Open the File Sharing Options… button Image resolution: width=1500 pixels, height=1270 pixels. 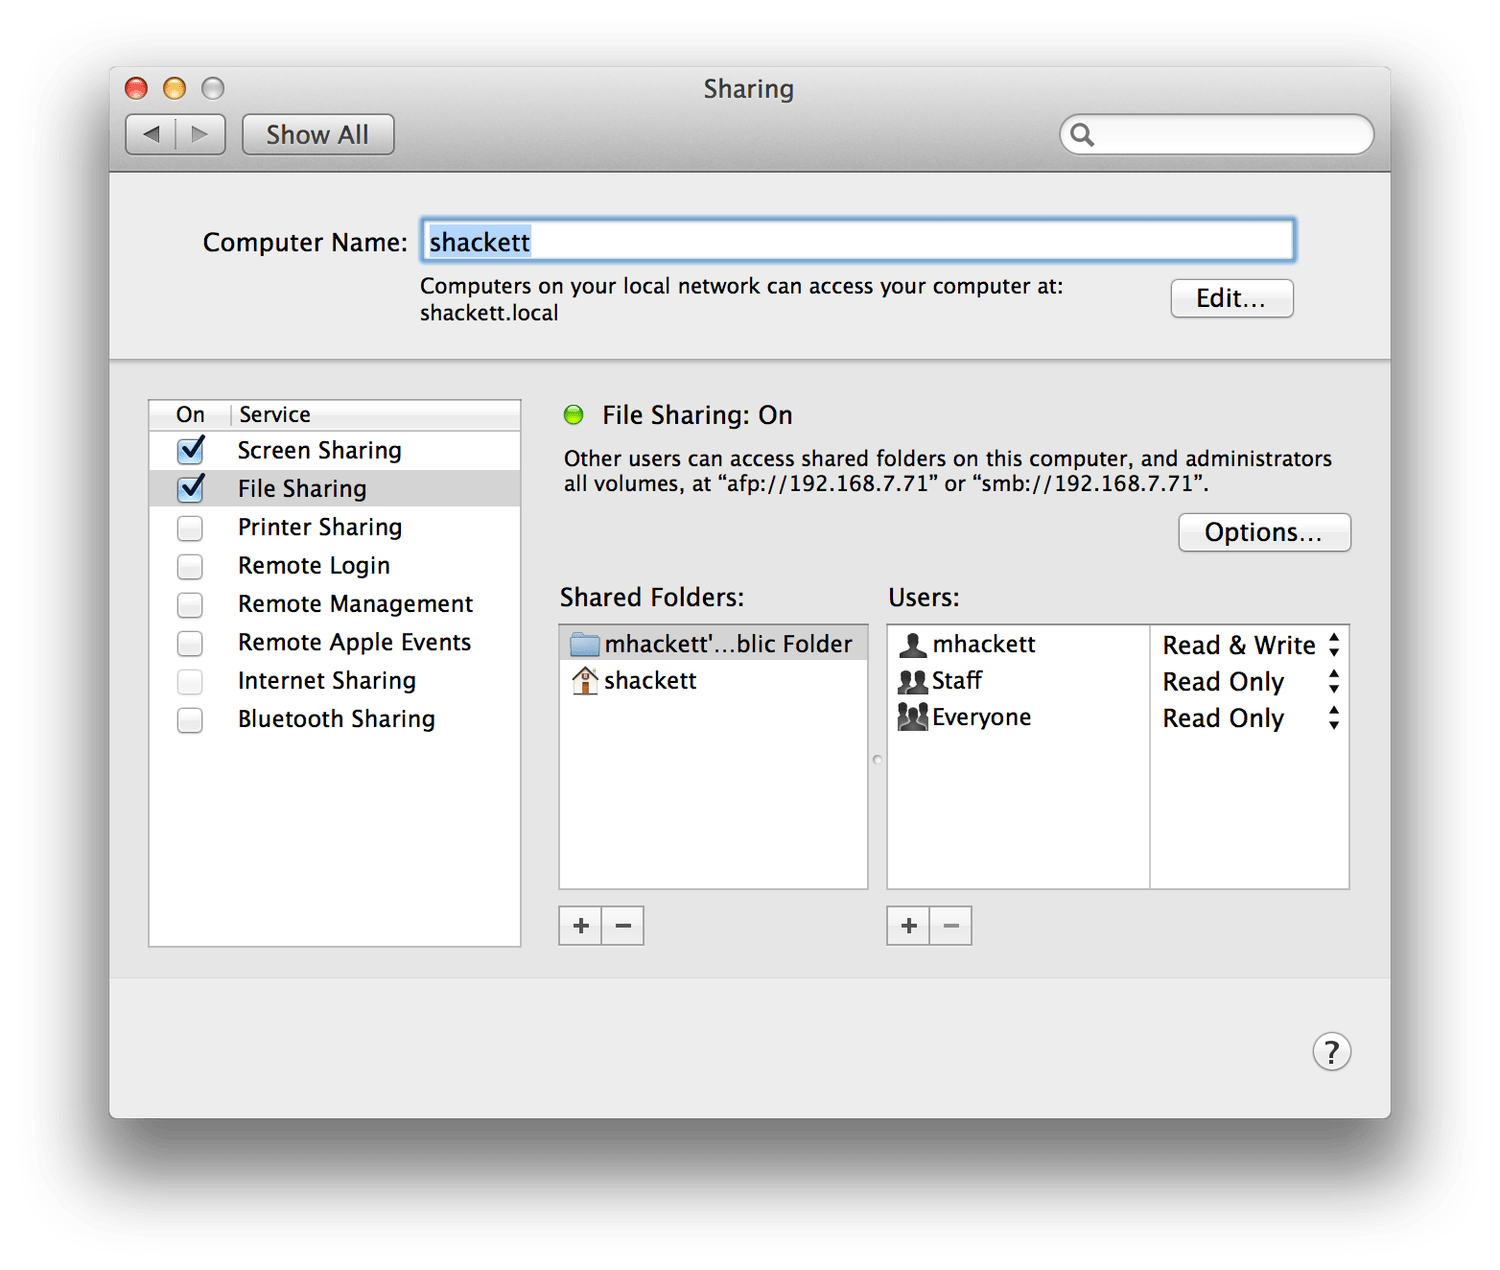click(1264, 532)
